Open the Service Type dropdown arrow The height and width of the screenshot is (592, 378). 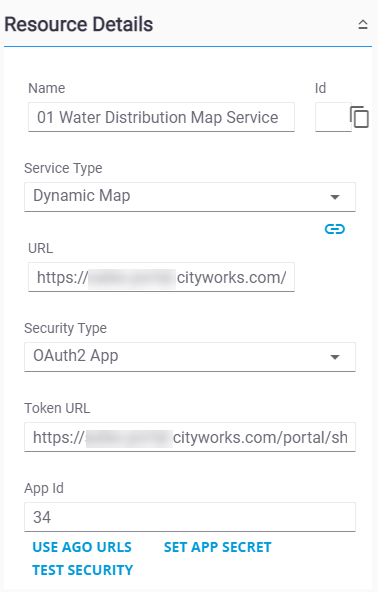click(x=335, y=197)
